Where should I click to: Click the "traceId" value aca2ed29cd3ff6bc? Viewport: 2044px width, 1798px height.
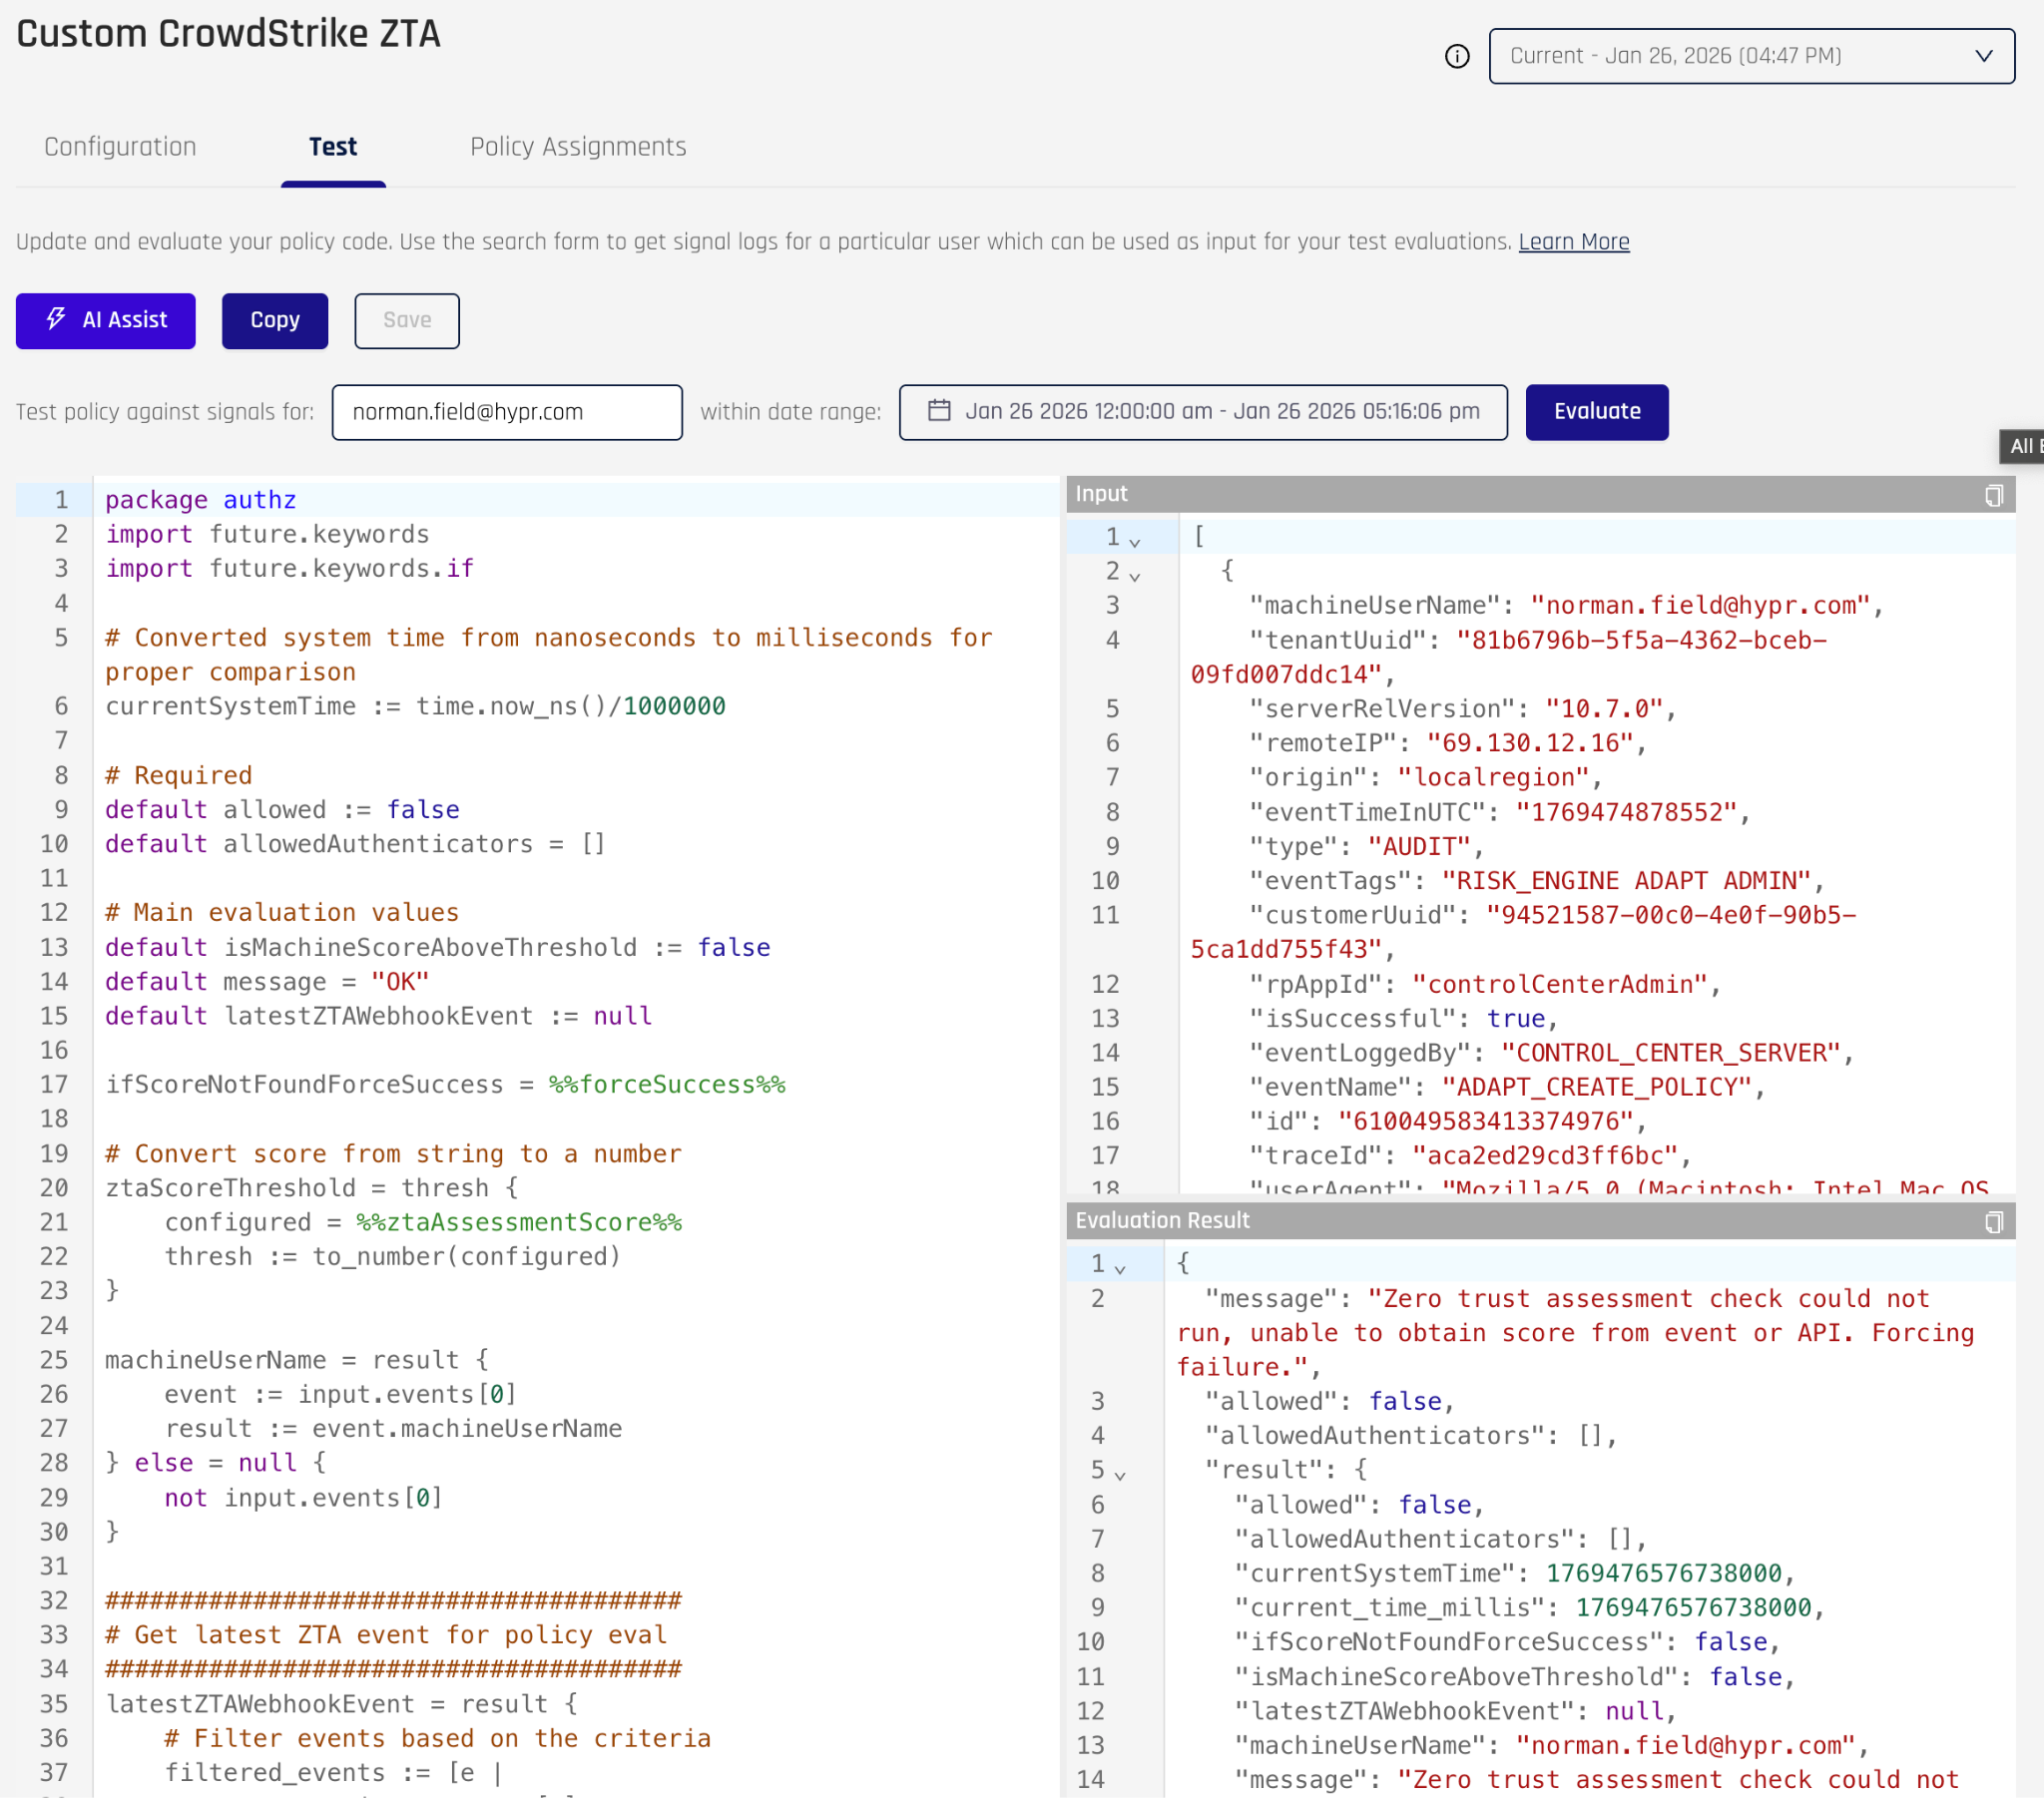tap(1544, 1156)
